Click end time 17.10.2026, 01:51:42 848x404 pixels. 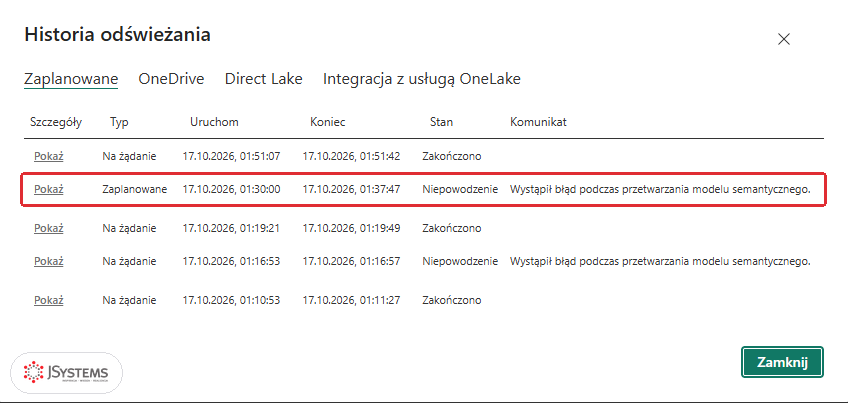(x=351, y=156)
